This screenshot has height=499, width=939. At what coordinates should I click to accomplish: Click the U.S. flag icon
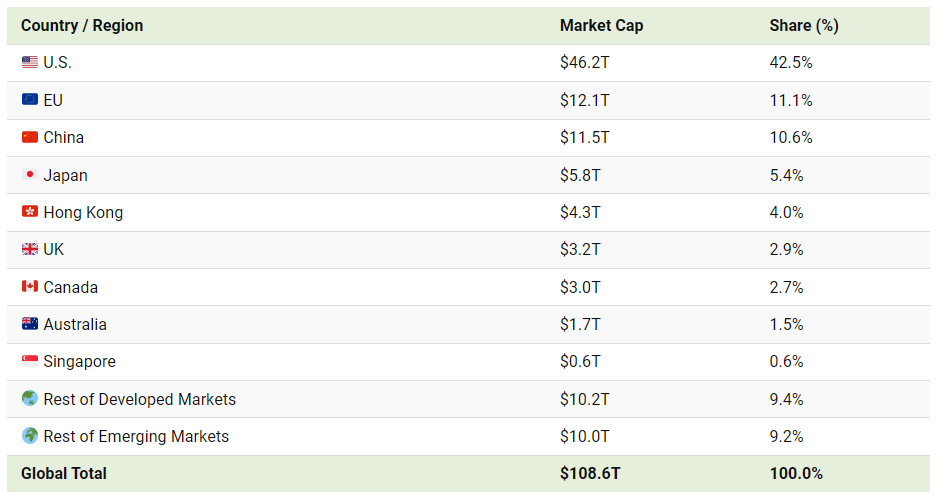(30, 63)
